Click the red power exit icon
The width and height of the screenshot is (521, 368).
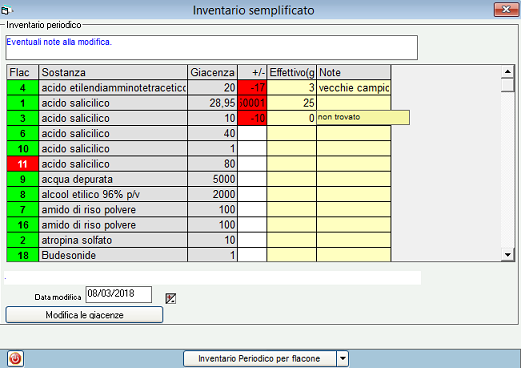click(15, 359)
